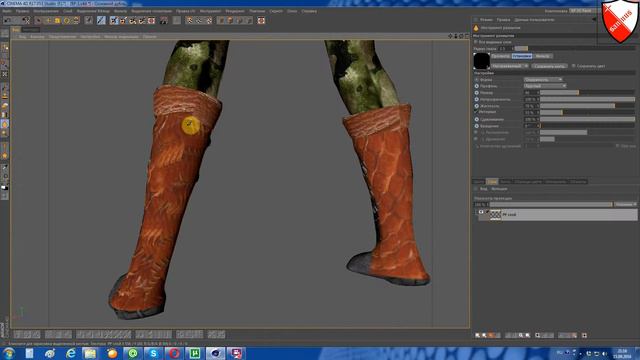This screenshot has height=360, width=640.
Task: Open the Рендеринг menu
Action: [235, 11]
